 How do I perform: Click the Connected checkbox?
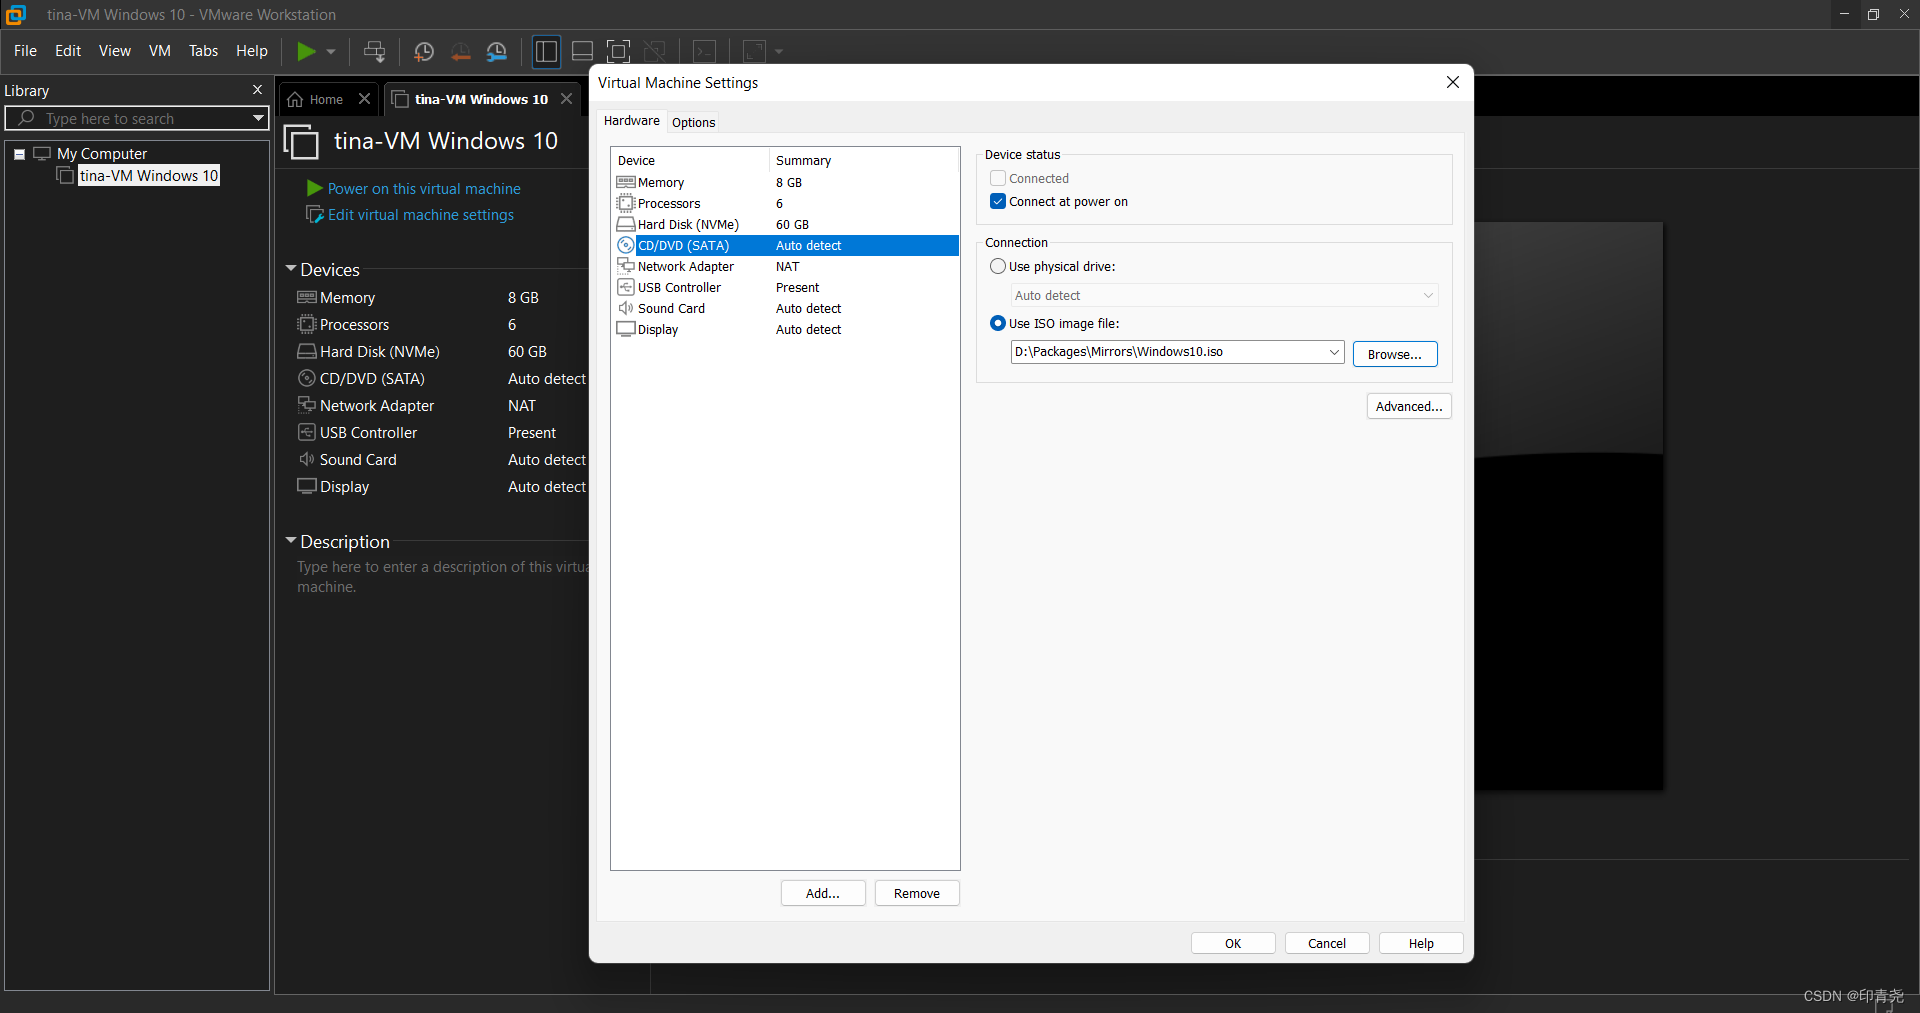(x=997, y=178)
